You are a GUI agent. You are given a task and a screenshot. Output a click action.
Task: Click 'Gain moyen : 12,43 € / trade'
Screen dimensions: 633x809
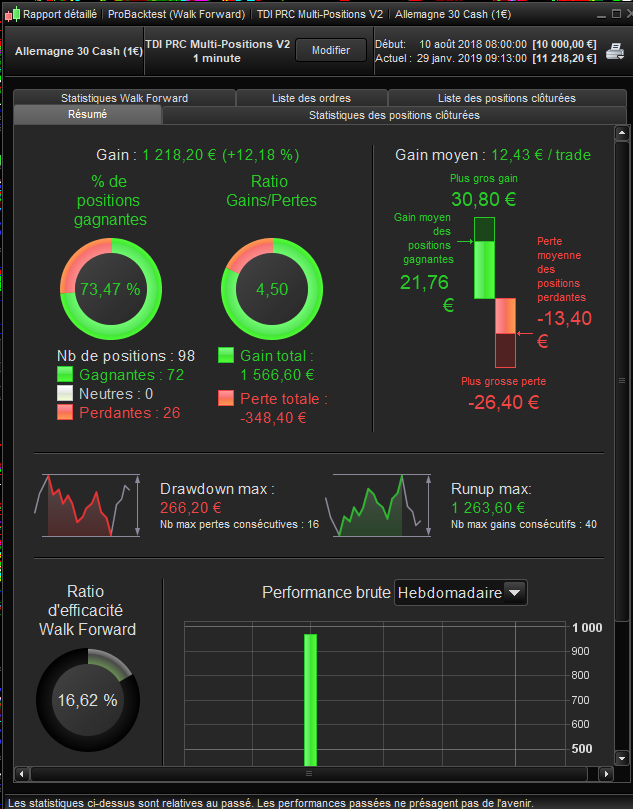(493, 155)
